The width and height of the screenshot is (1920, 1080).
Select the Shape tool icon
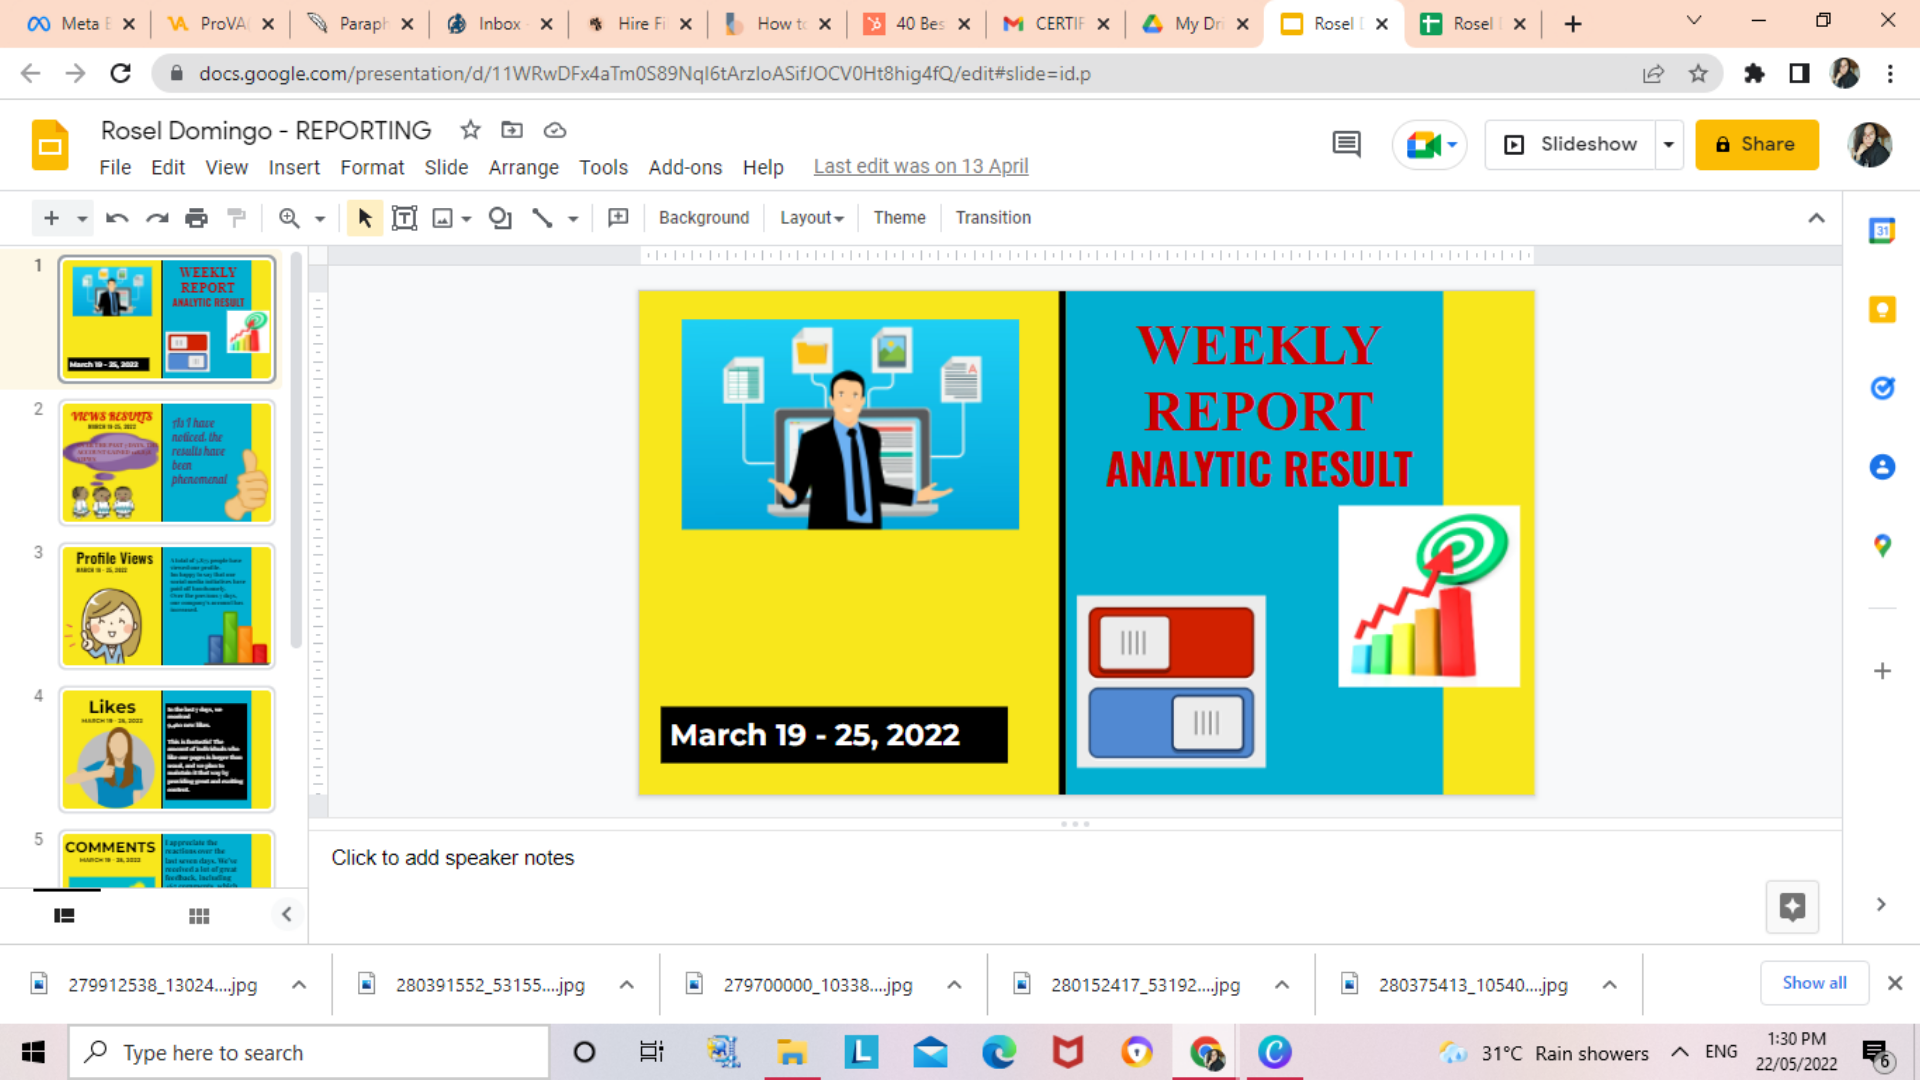(x=500, y=218)
